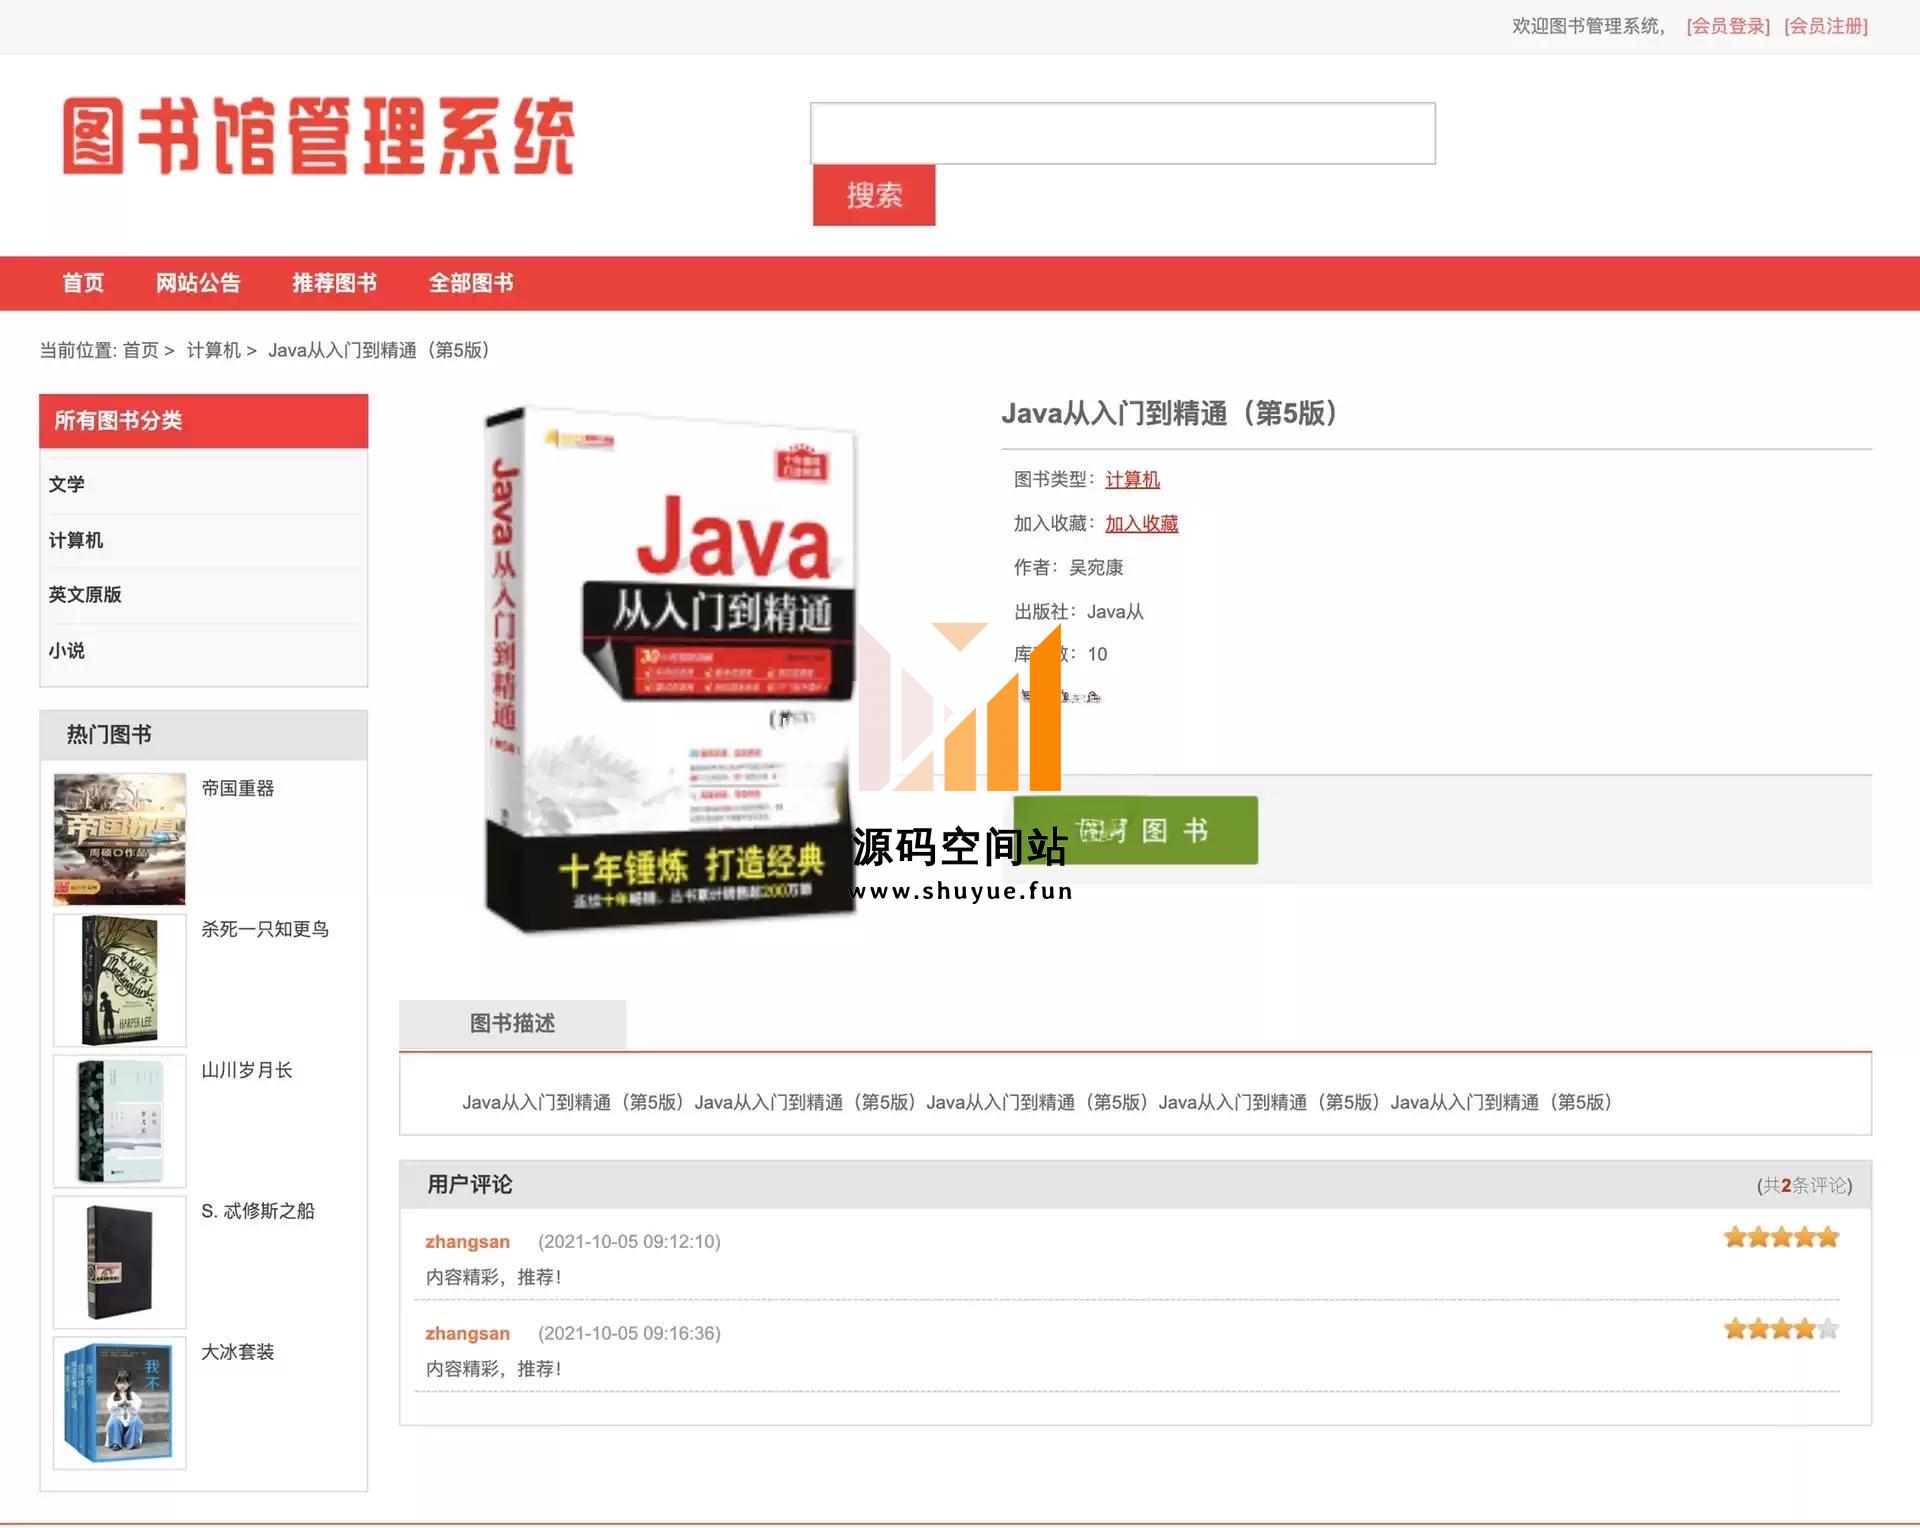Screen dimensions: 1920x1528
Task: Open the 大冰套装 title link
Action: tap(238, 1352)
